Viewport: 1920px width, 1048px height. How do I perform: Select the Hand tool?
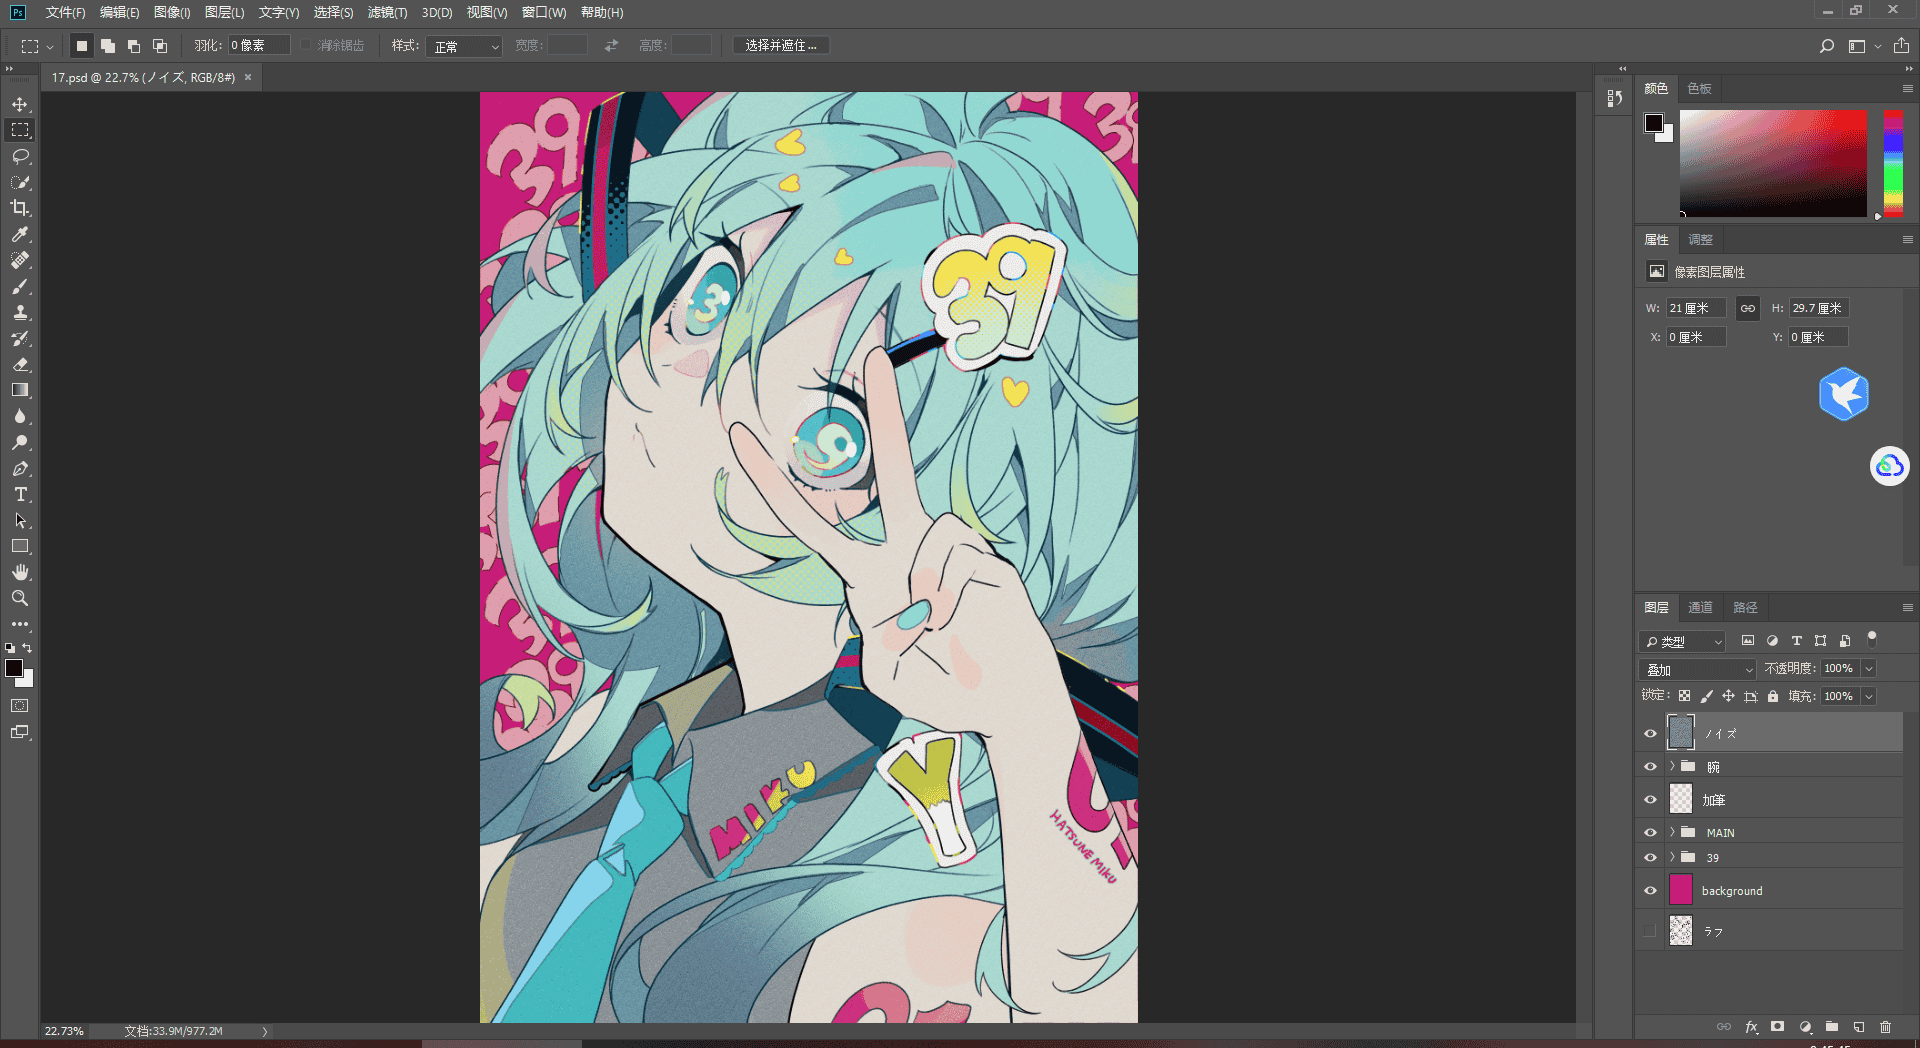[20, 572]
